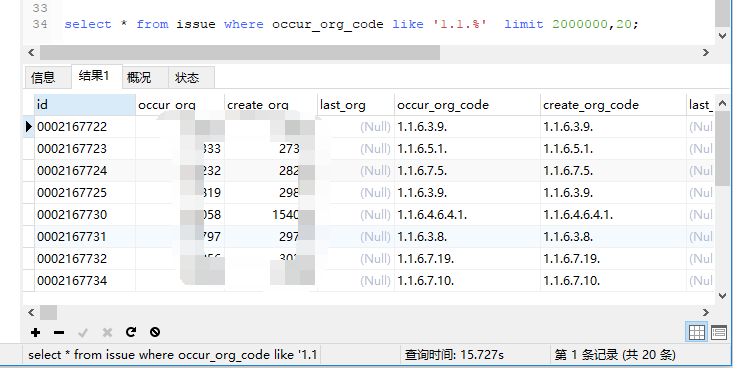
Task: Click create_org cell 1540
Action: pos(271,215)
